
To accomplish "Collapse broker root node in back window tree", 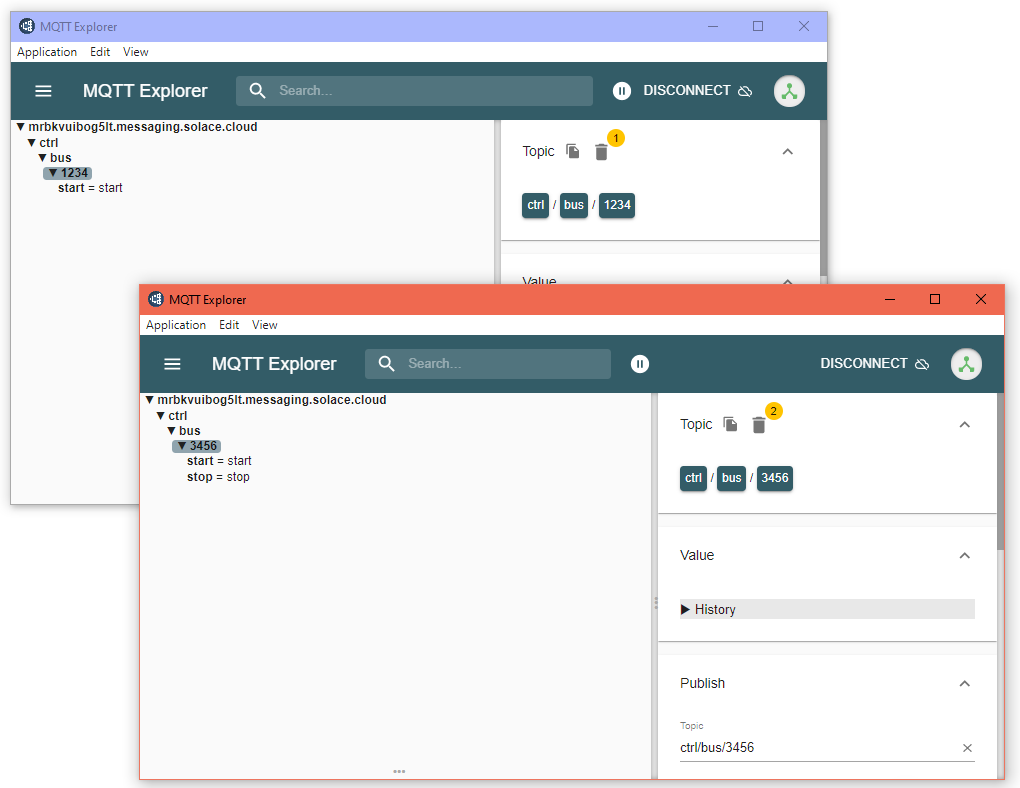I will tap(21, 127).
